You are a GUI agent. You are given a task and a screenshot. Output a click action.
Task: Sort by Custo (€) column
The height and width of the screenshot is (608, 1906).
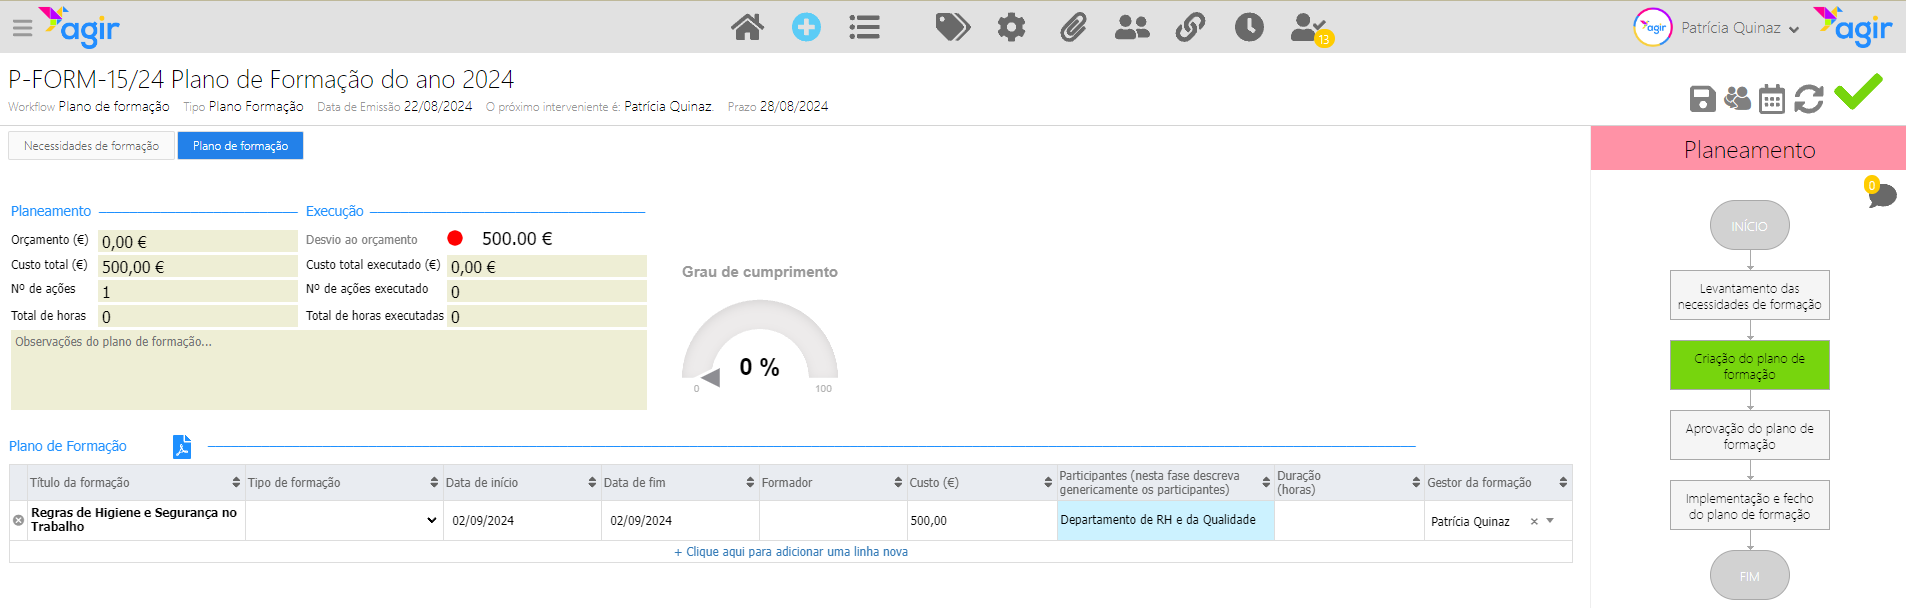coord(1048,482)
